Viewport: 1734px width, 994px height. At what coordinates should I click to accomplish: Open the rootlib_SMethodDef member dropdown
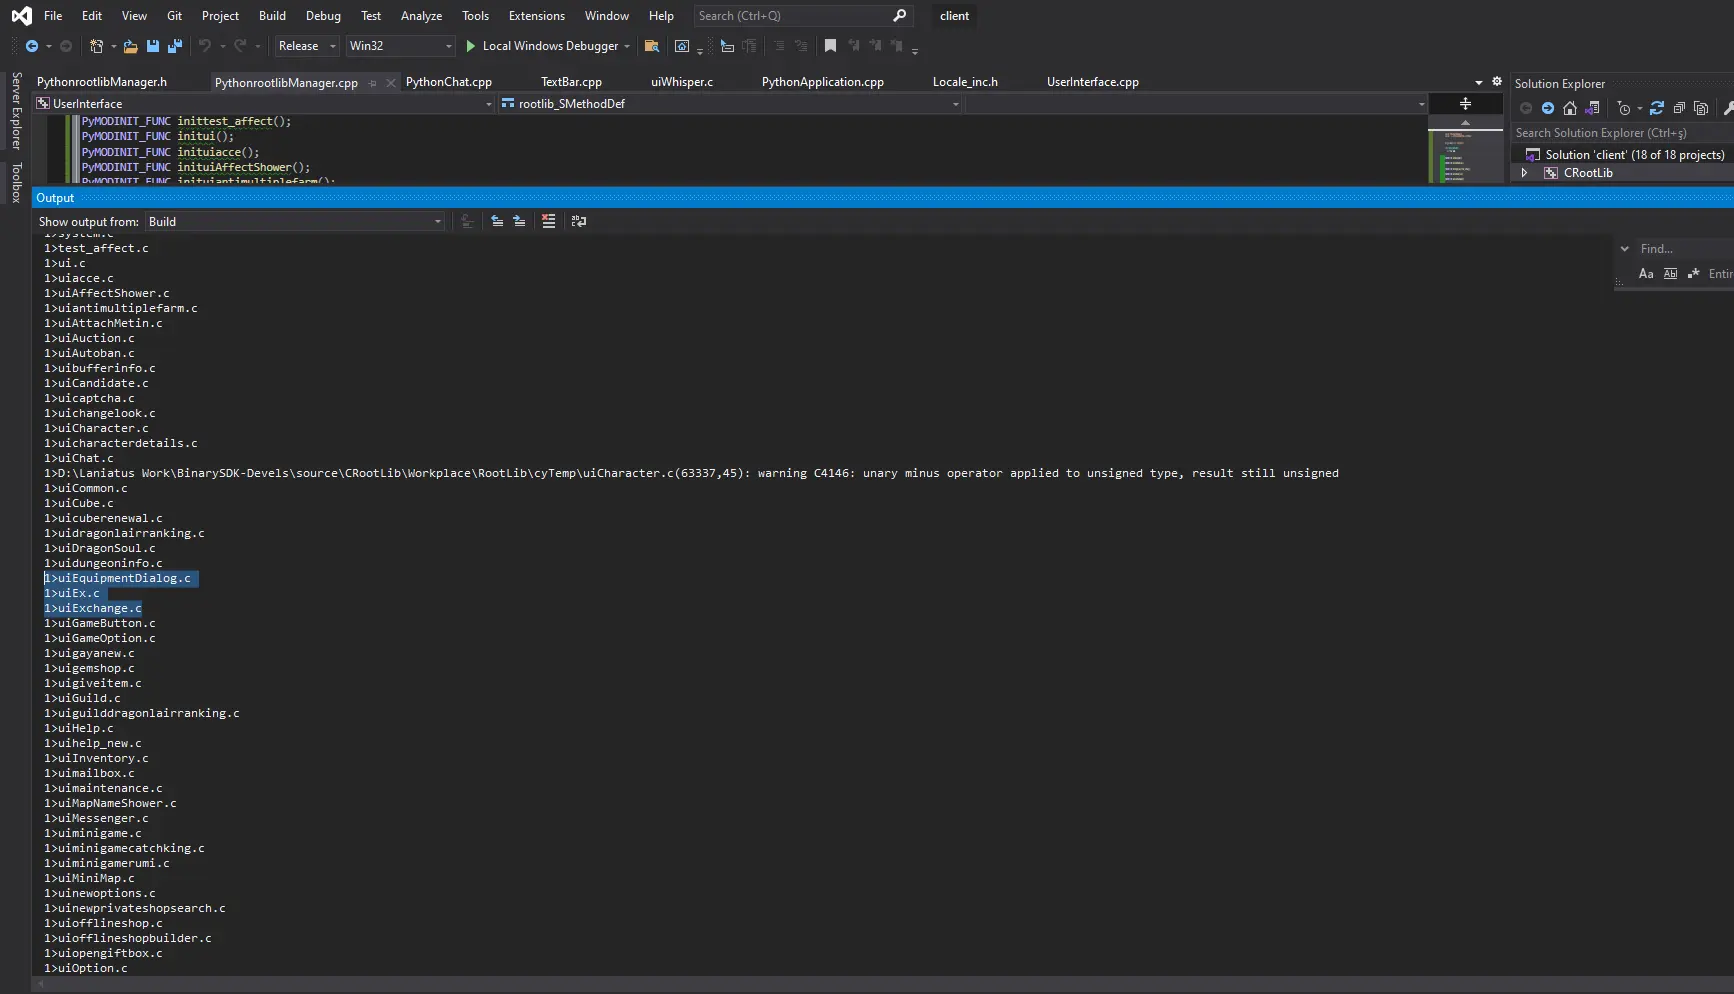click(730, 104)
